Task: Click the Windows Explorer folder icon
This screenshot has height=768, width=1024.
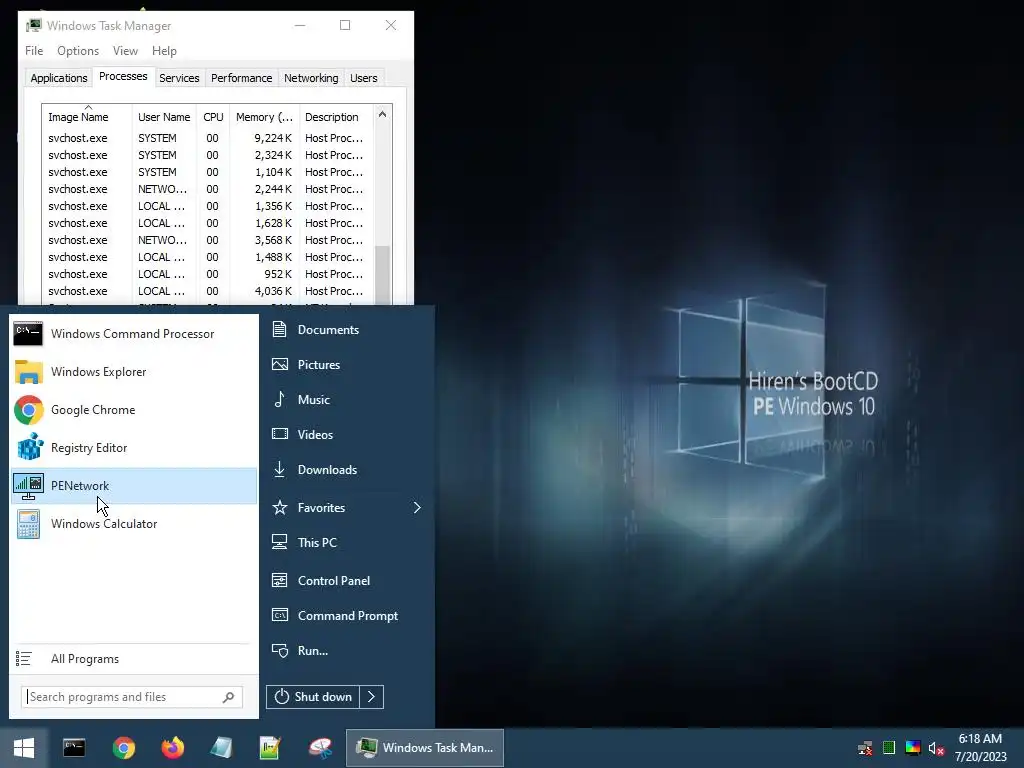Action: click(28, 372)
